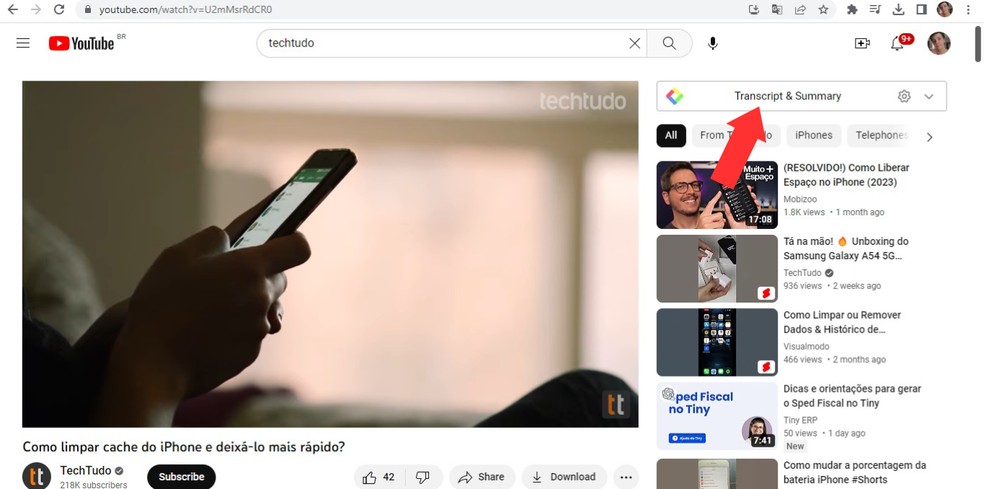The image size is (984, 489).
Task: Click the share page icon in address bar
Action: pyautogui.click(x=800, y=9)
